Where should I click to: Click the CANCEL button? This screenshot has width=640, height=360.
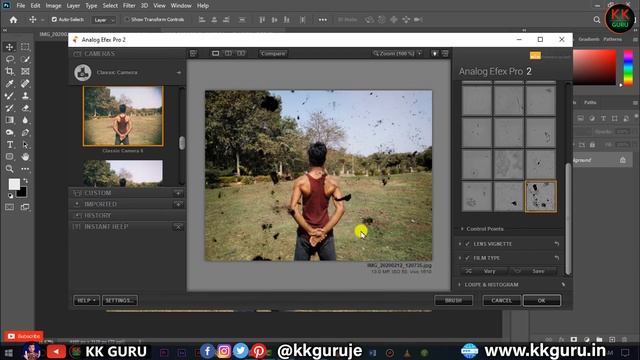click(x=502, y=300)
